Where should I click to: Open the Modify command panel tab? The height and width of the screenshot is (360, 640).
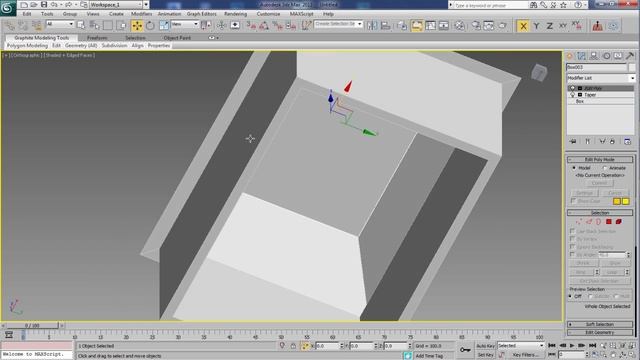click(x=582, y=56)
